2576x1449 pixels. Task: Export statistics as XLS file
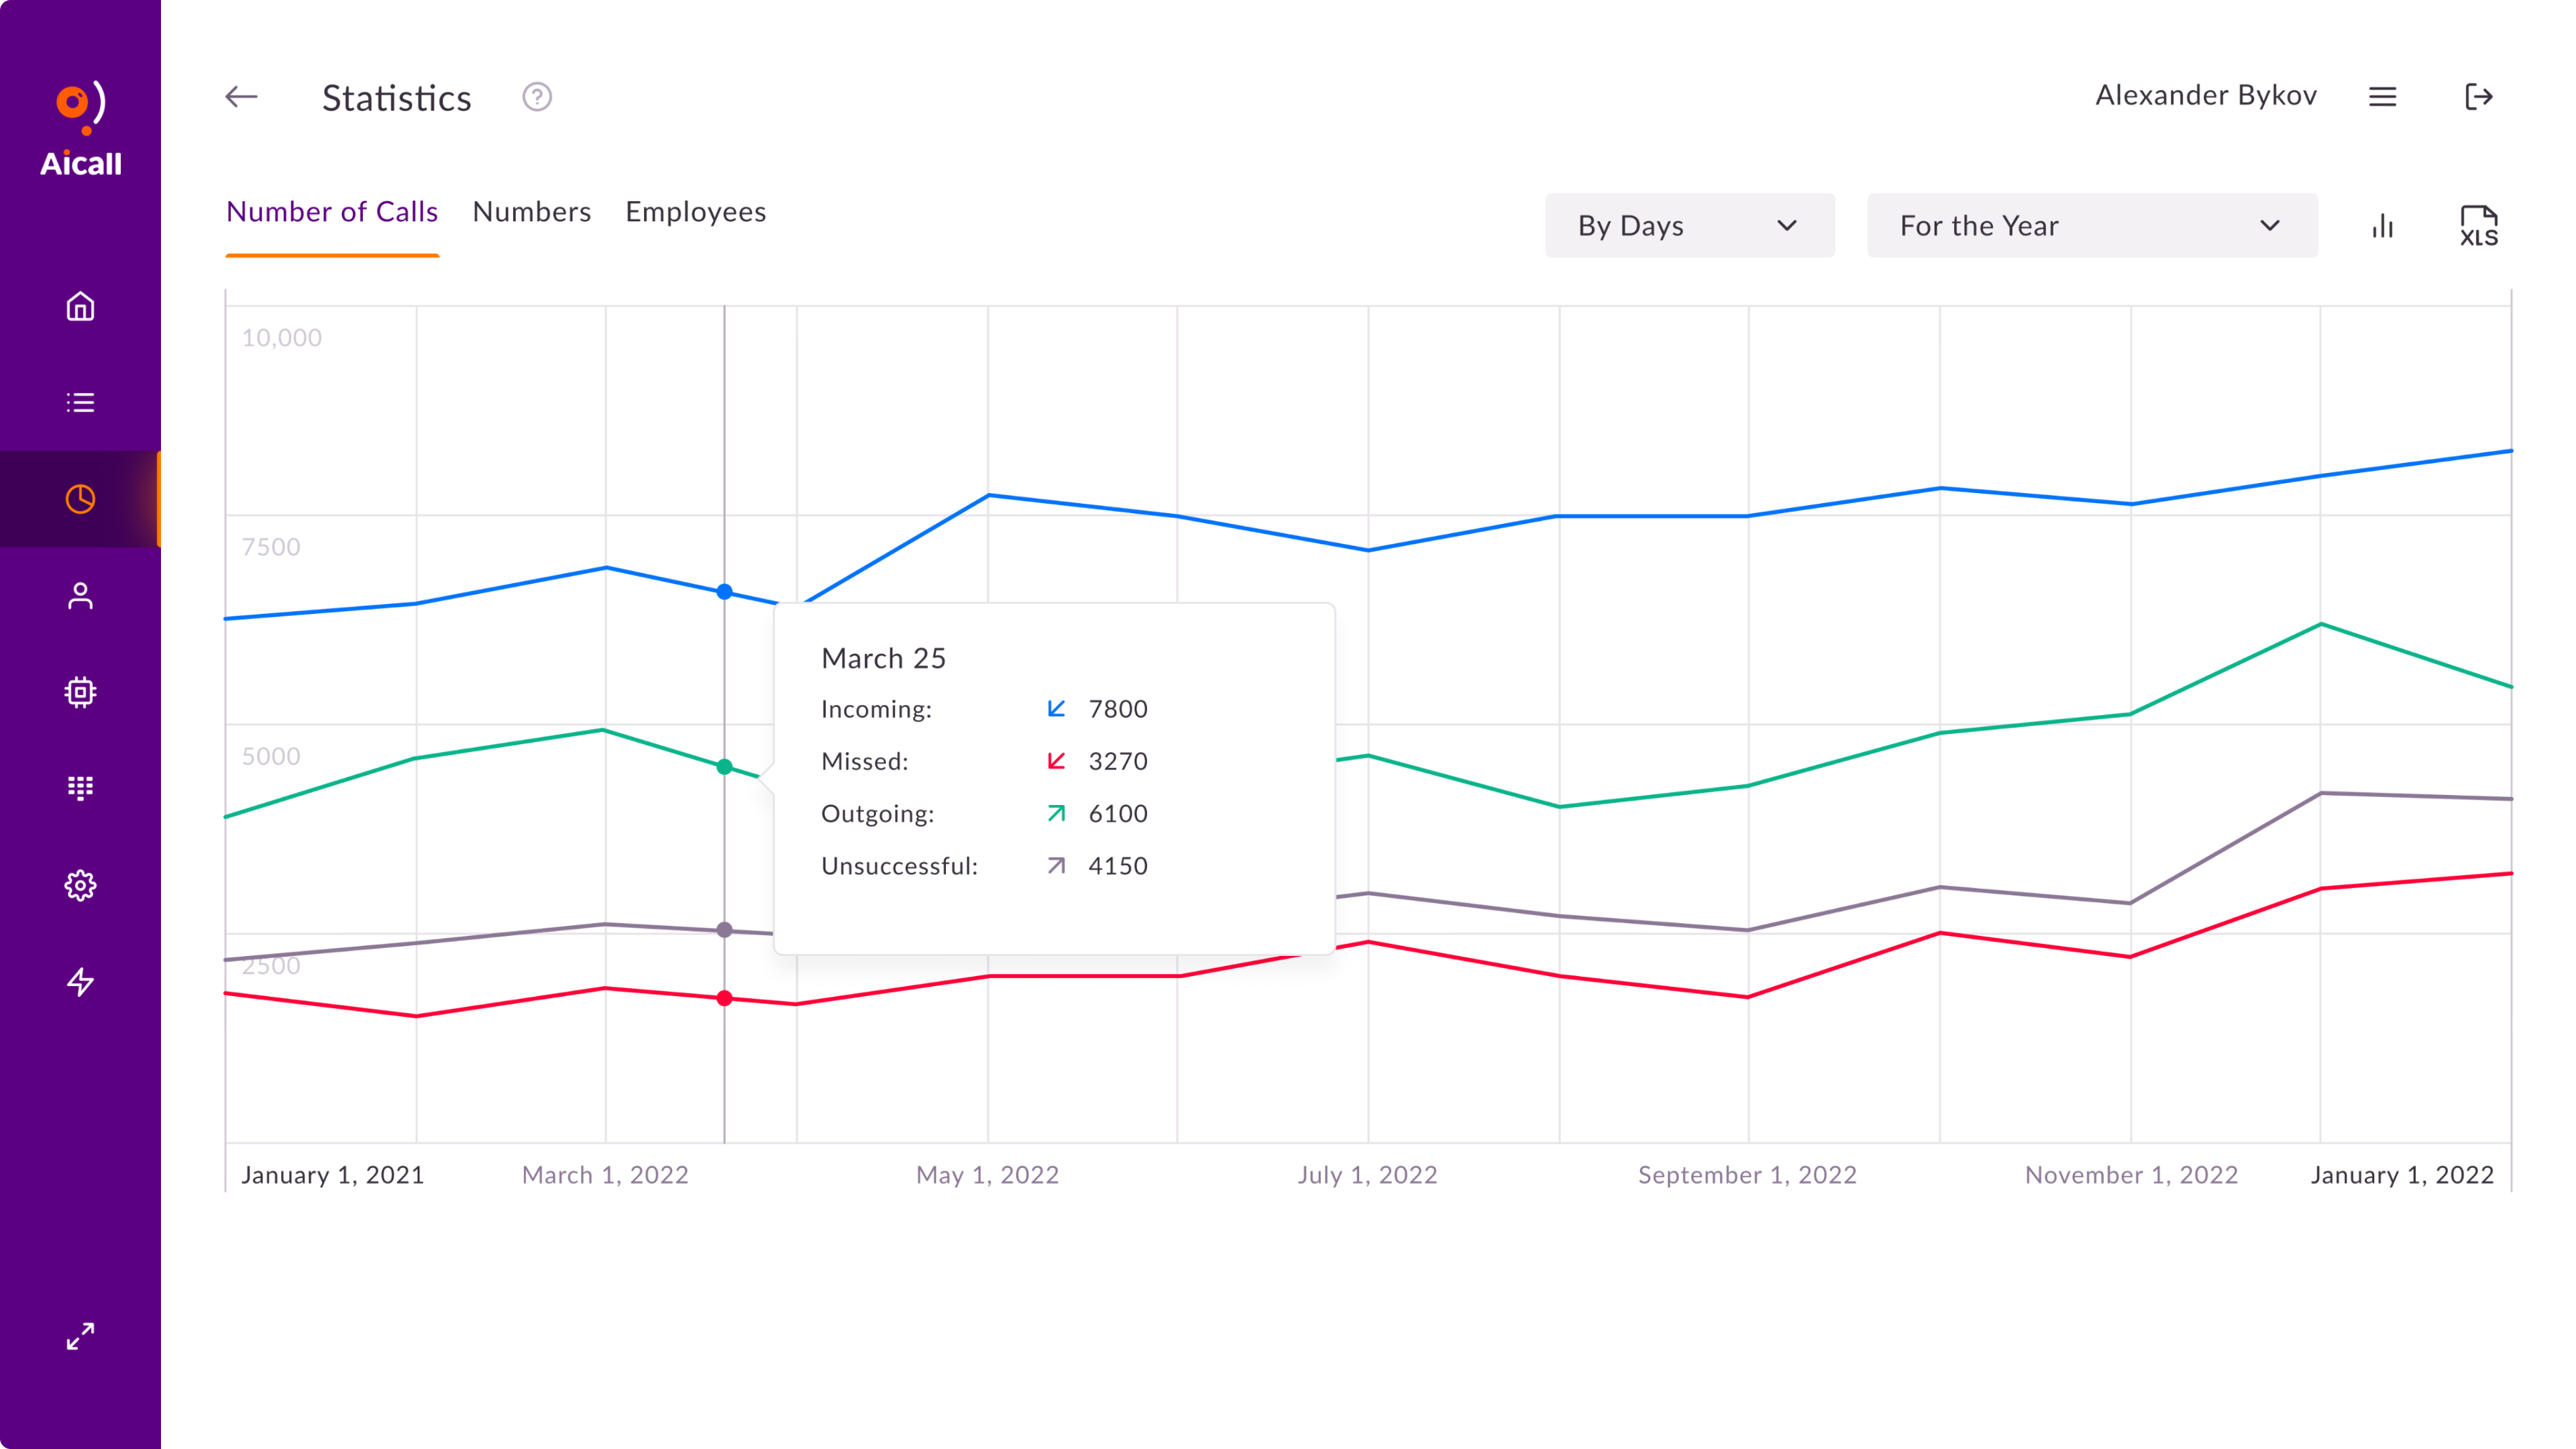[2478, 226]
